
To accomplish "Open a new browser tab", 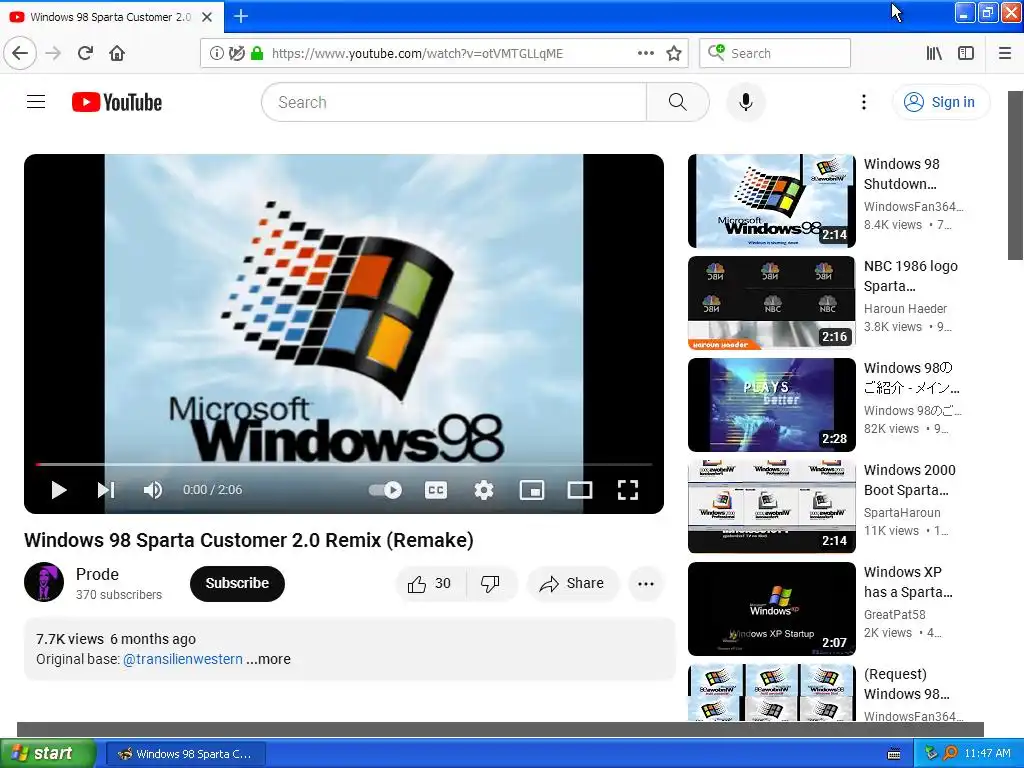I will pos(241,16).
